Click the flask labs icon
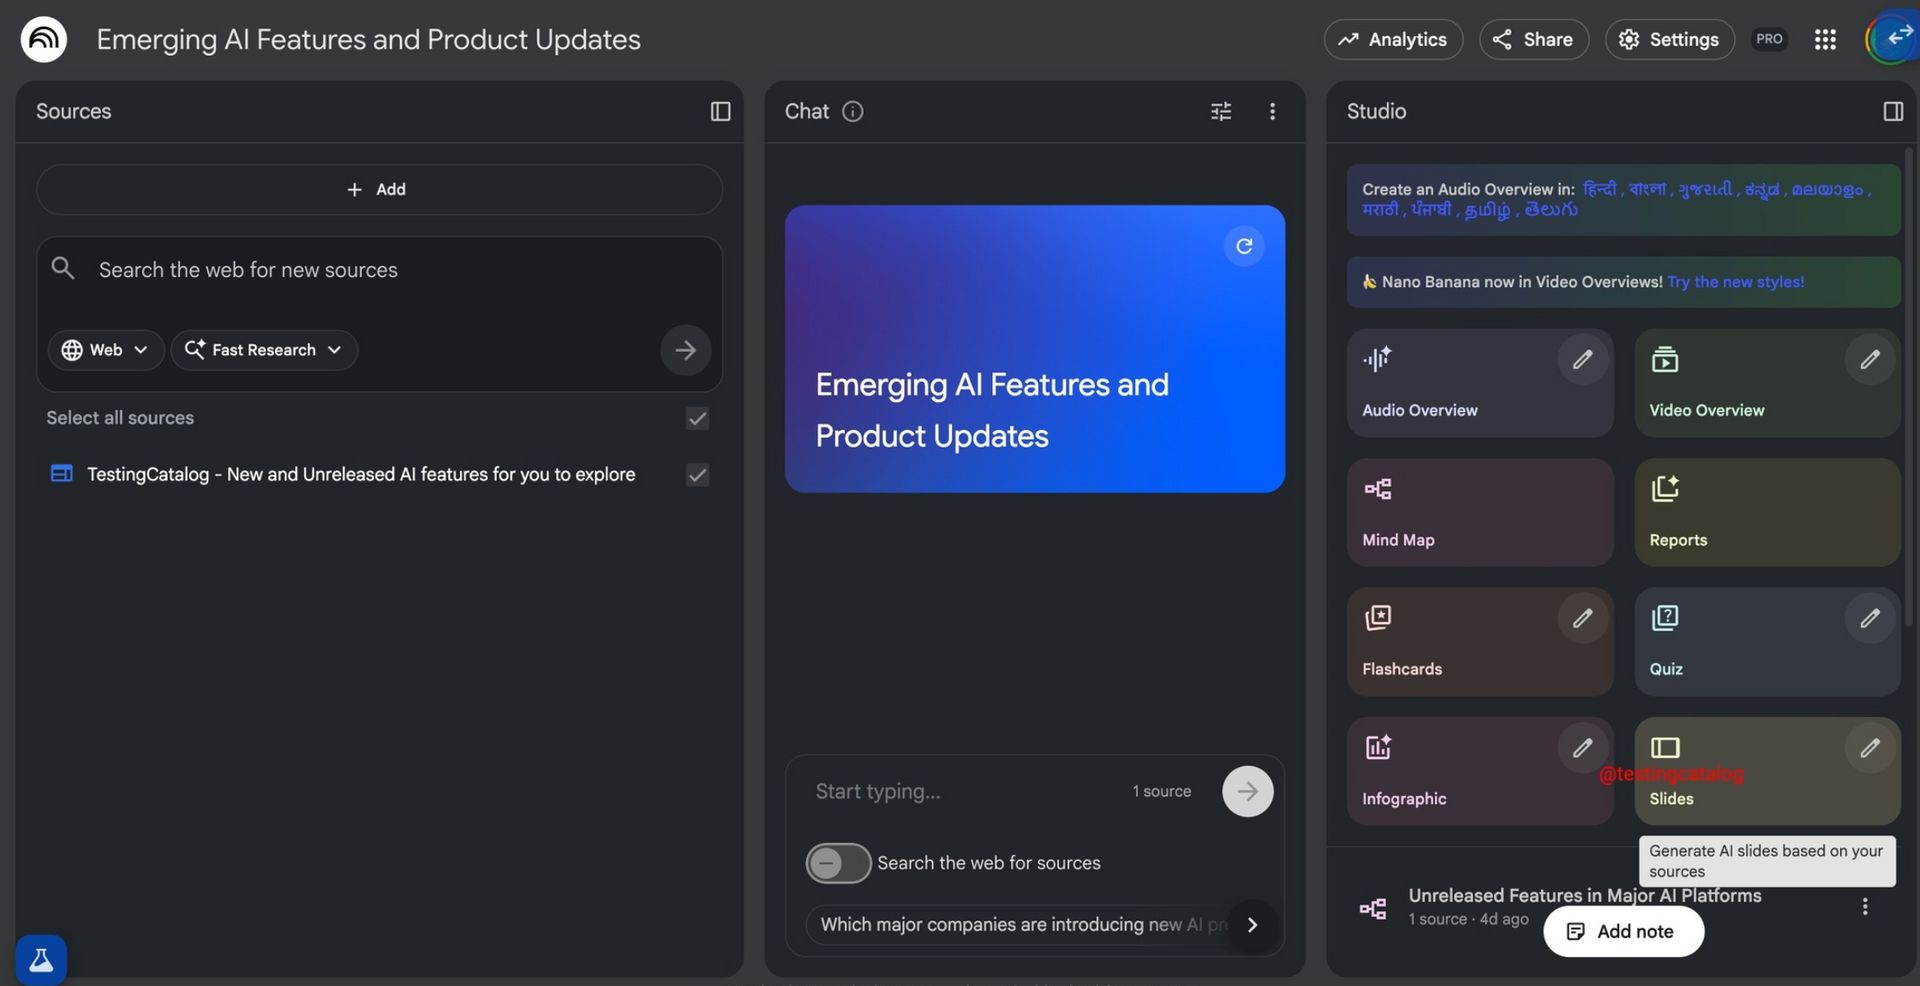1920x986 pixels. coord(41,960)
